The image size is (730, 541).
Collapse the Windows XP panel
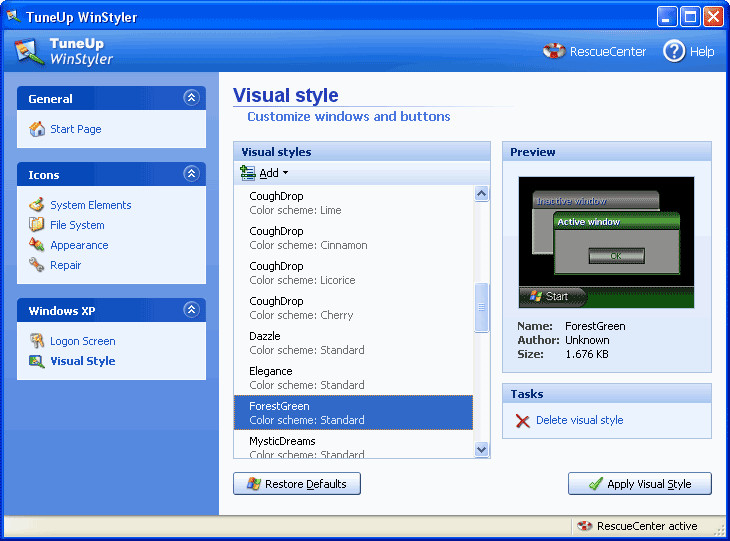191,310
